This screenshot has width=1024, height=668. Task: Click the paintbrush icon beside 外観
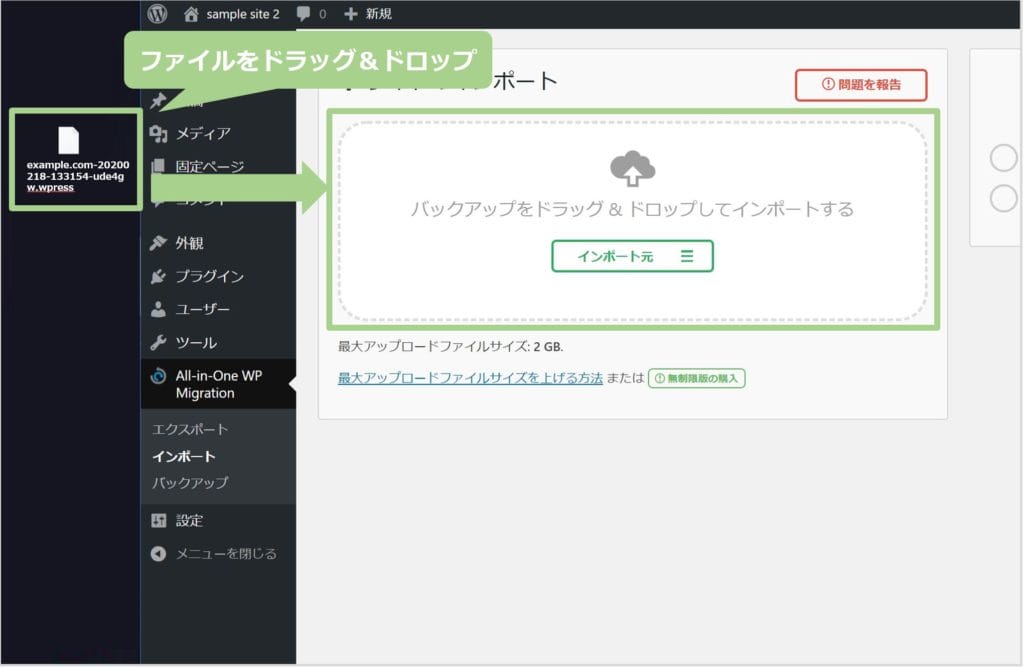158,243
